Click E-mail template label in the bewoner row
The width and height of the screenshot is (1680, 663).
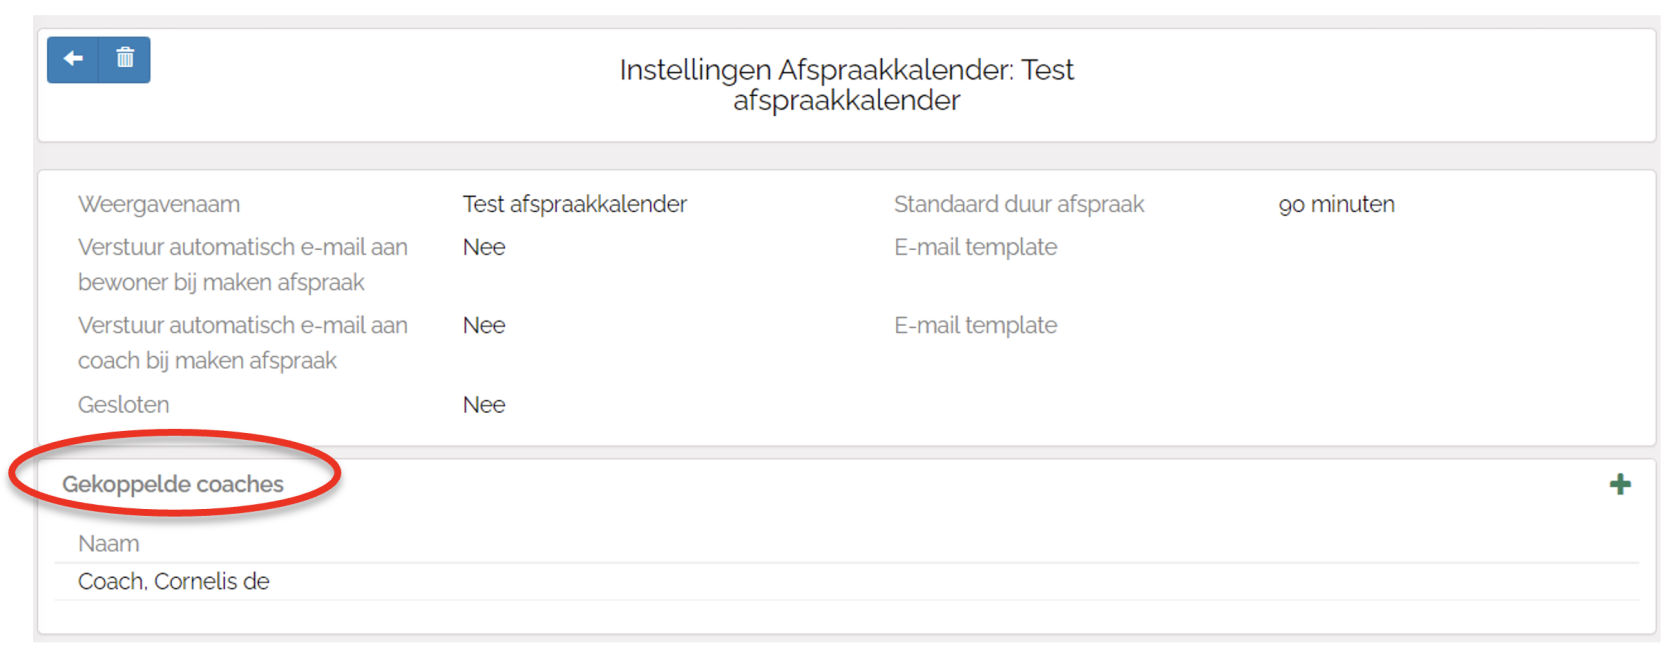point(975,248)
